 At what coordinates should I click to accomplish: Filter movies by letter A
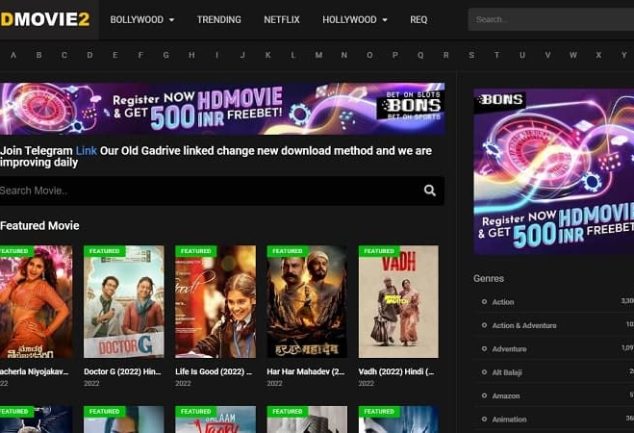click(13, 55)
